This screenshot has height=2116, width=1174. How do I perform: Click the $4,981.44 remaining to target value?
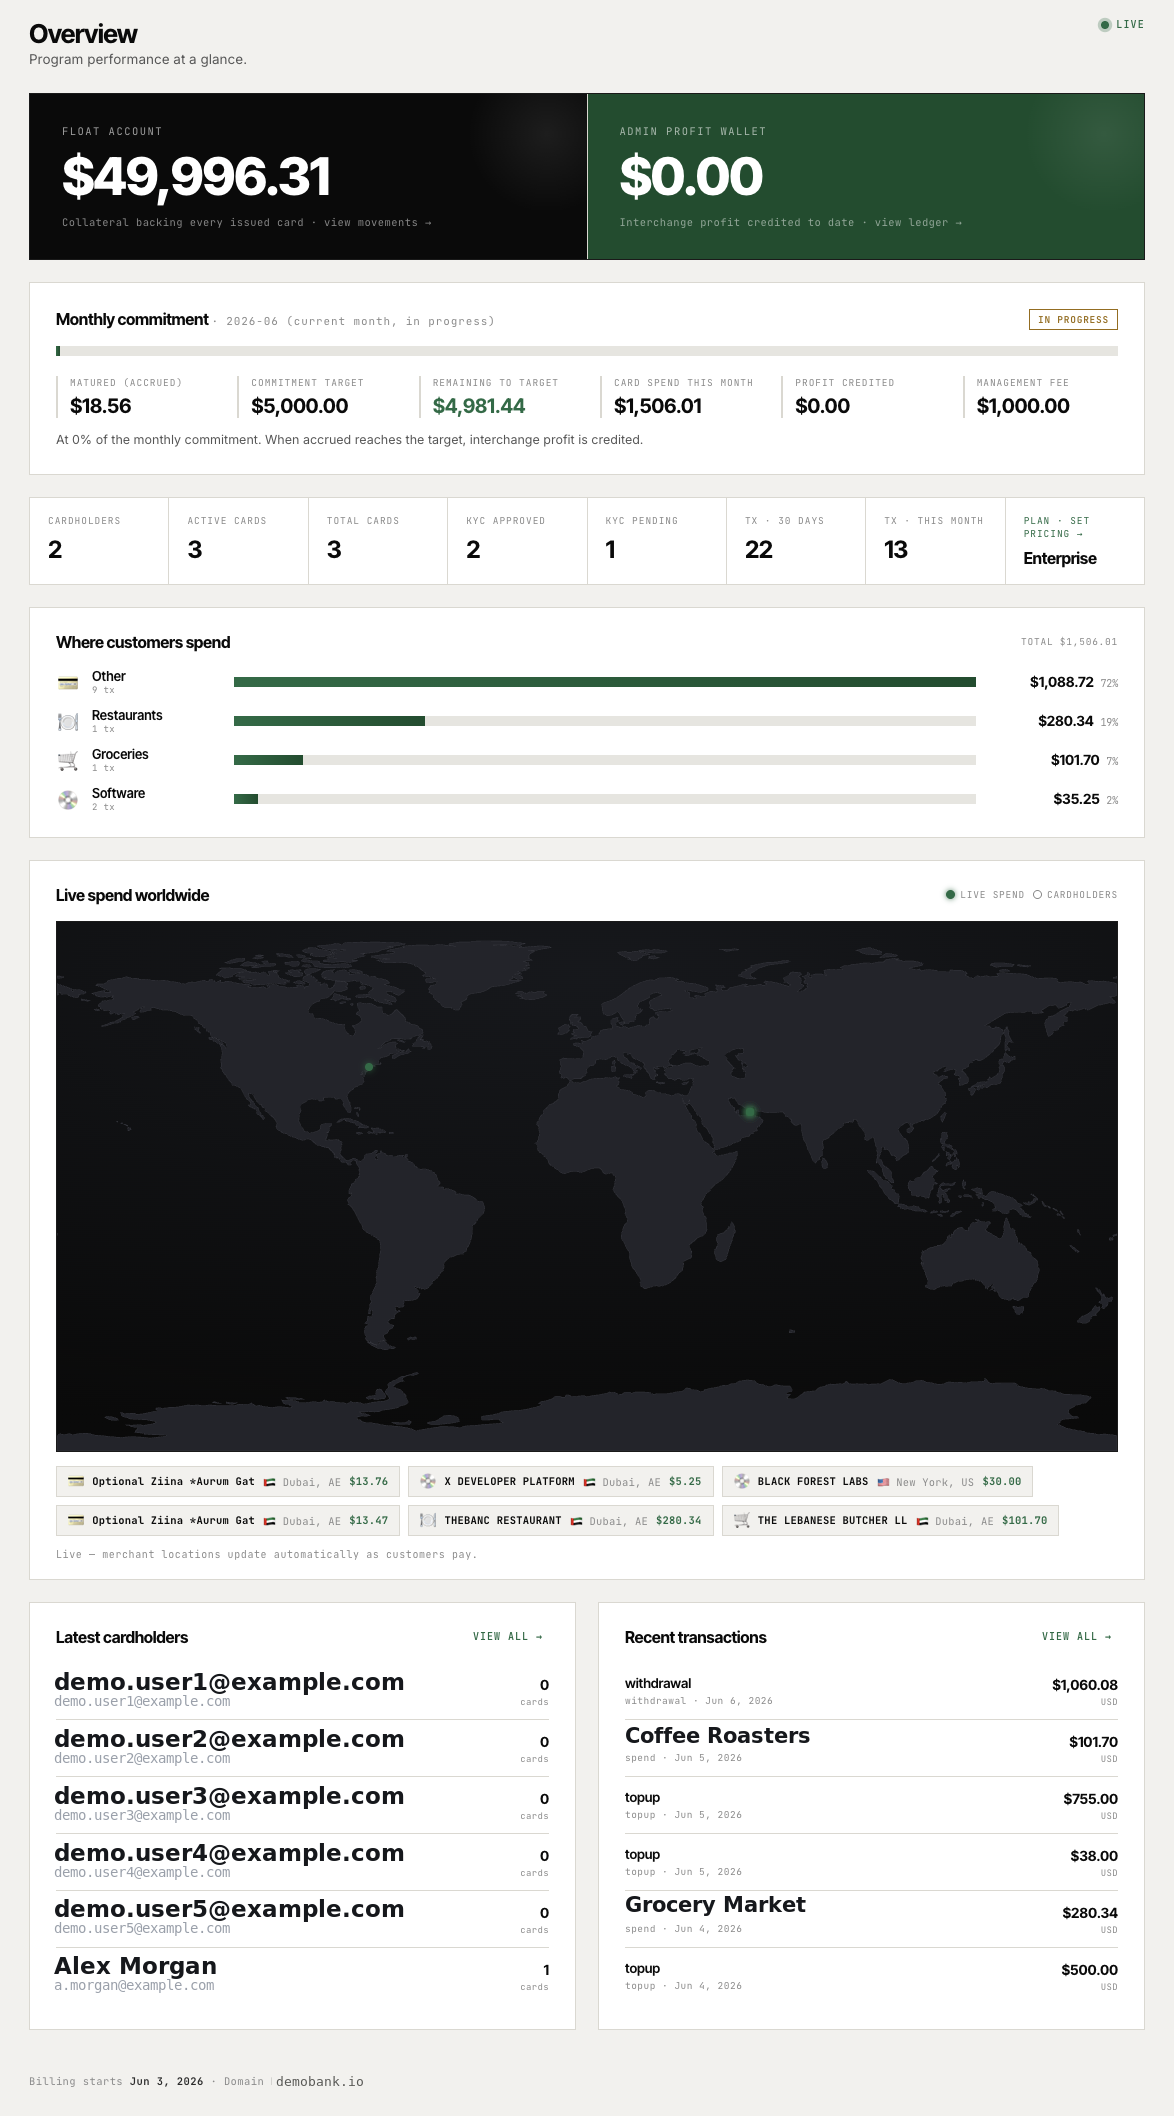coord(479,406)
